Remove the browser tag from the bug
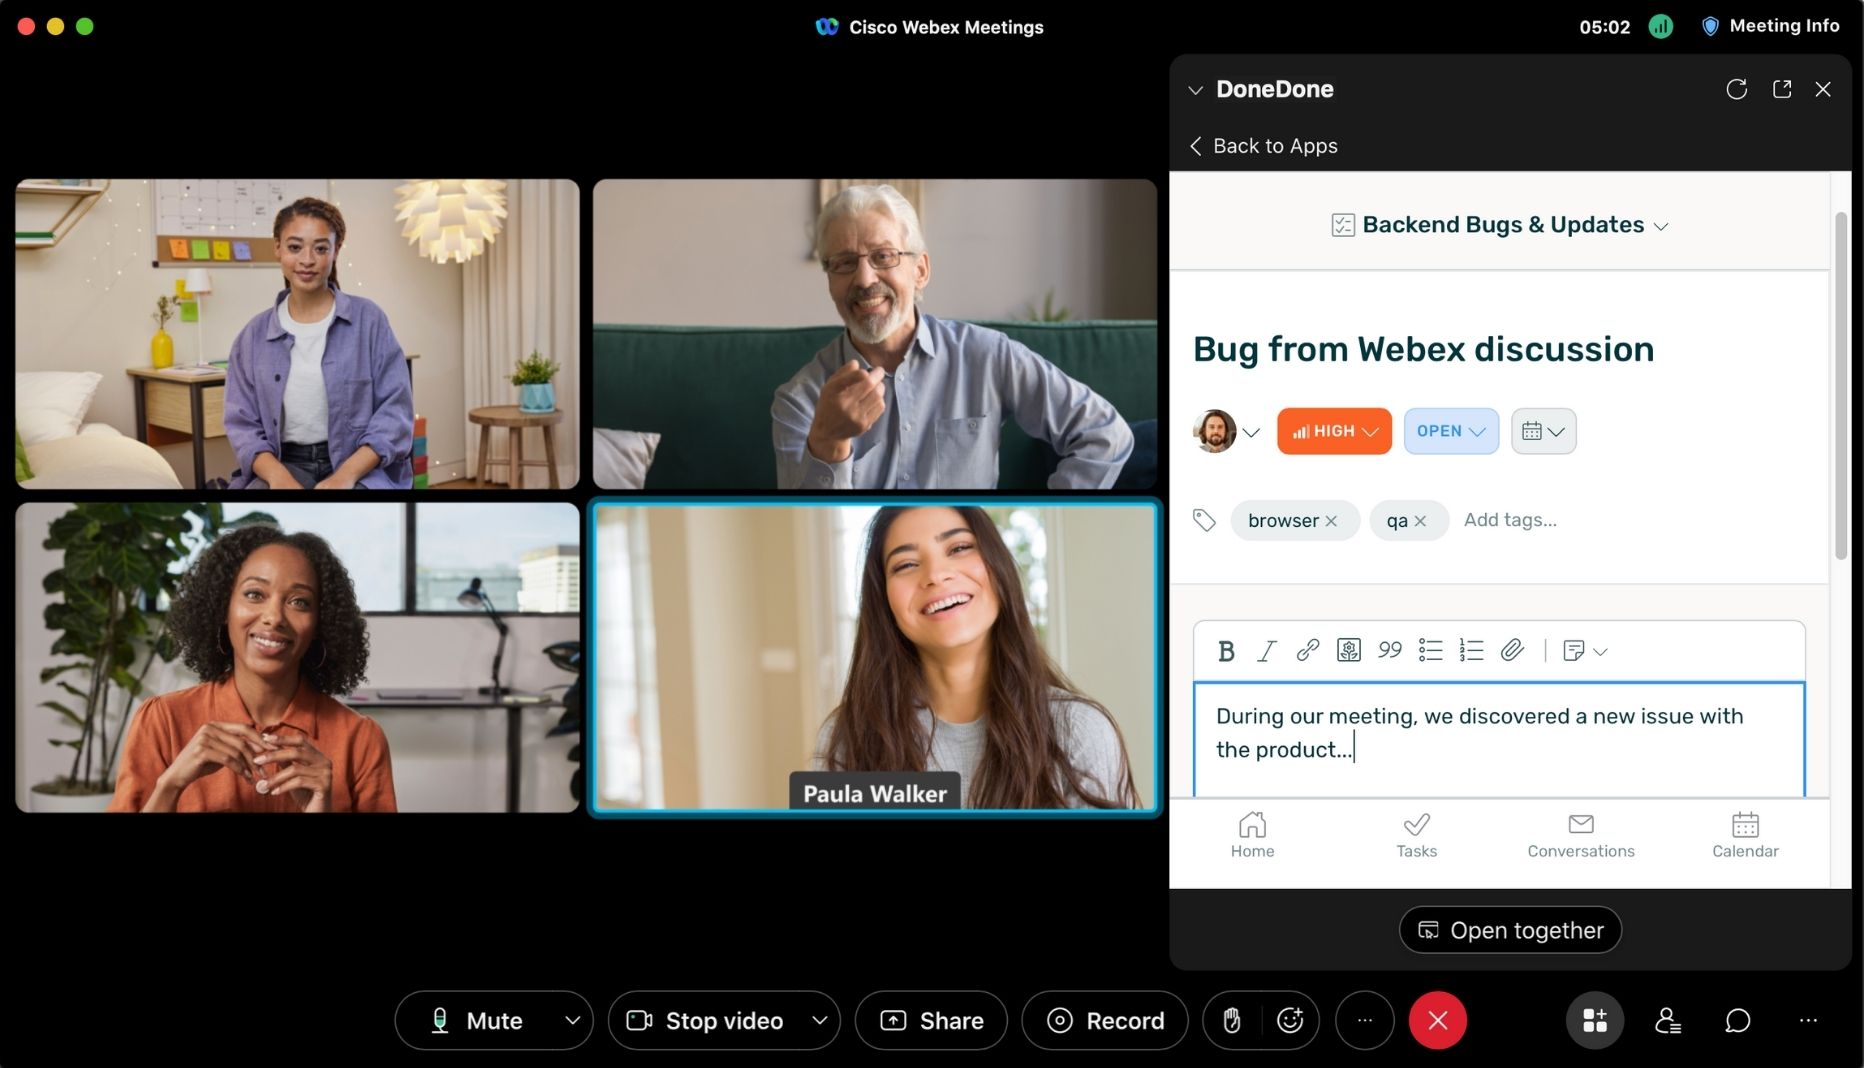The image size is (1864, 1068). click(x=1332, y=520)
